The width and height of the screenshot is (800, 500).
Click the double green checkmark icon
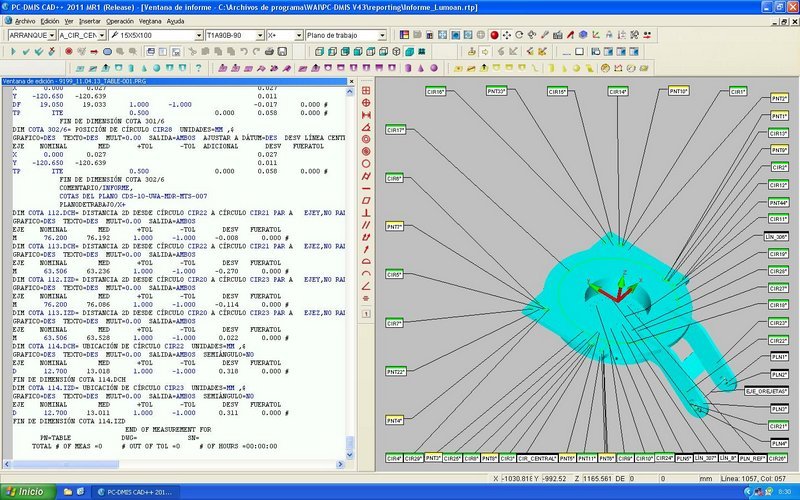click(x=38, y=52)
